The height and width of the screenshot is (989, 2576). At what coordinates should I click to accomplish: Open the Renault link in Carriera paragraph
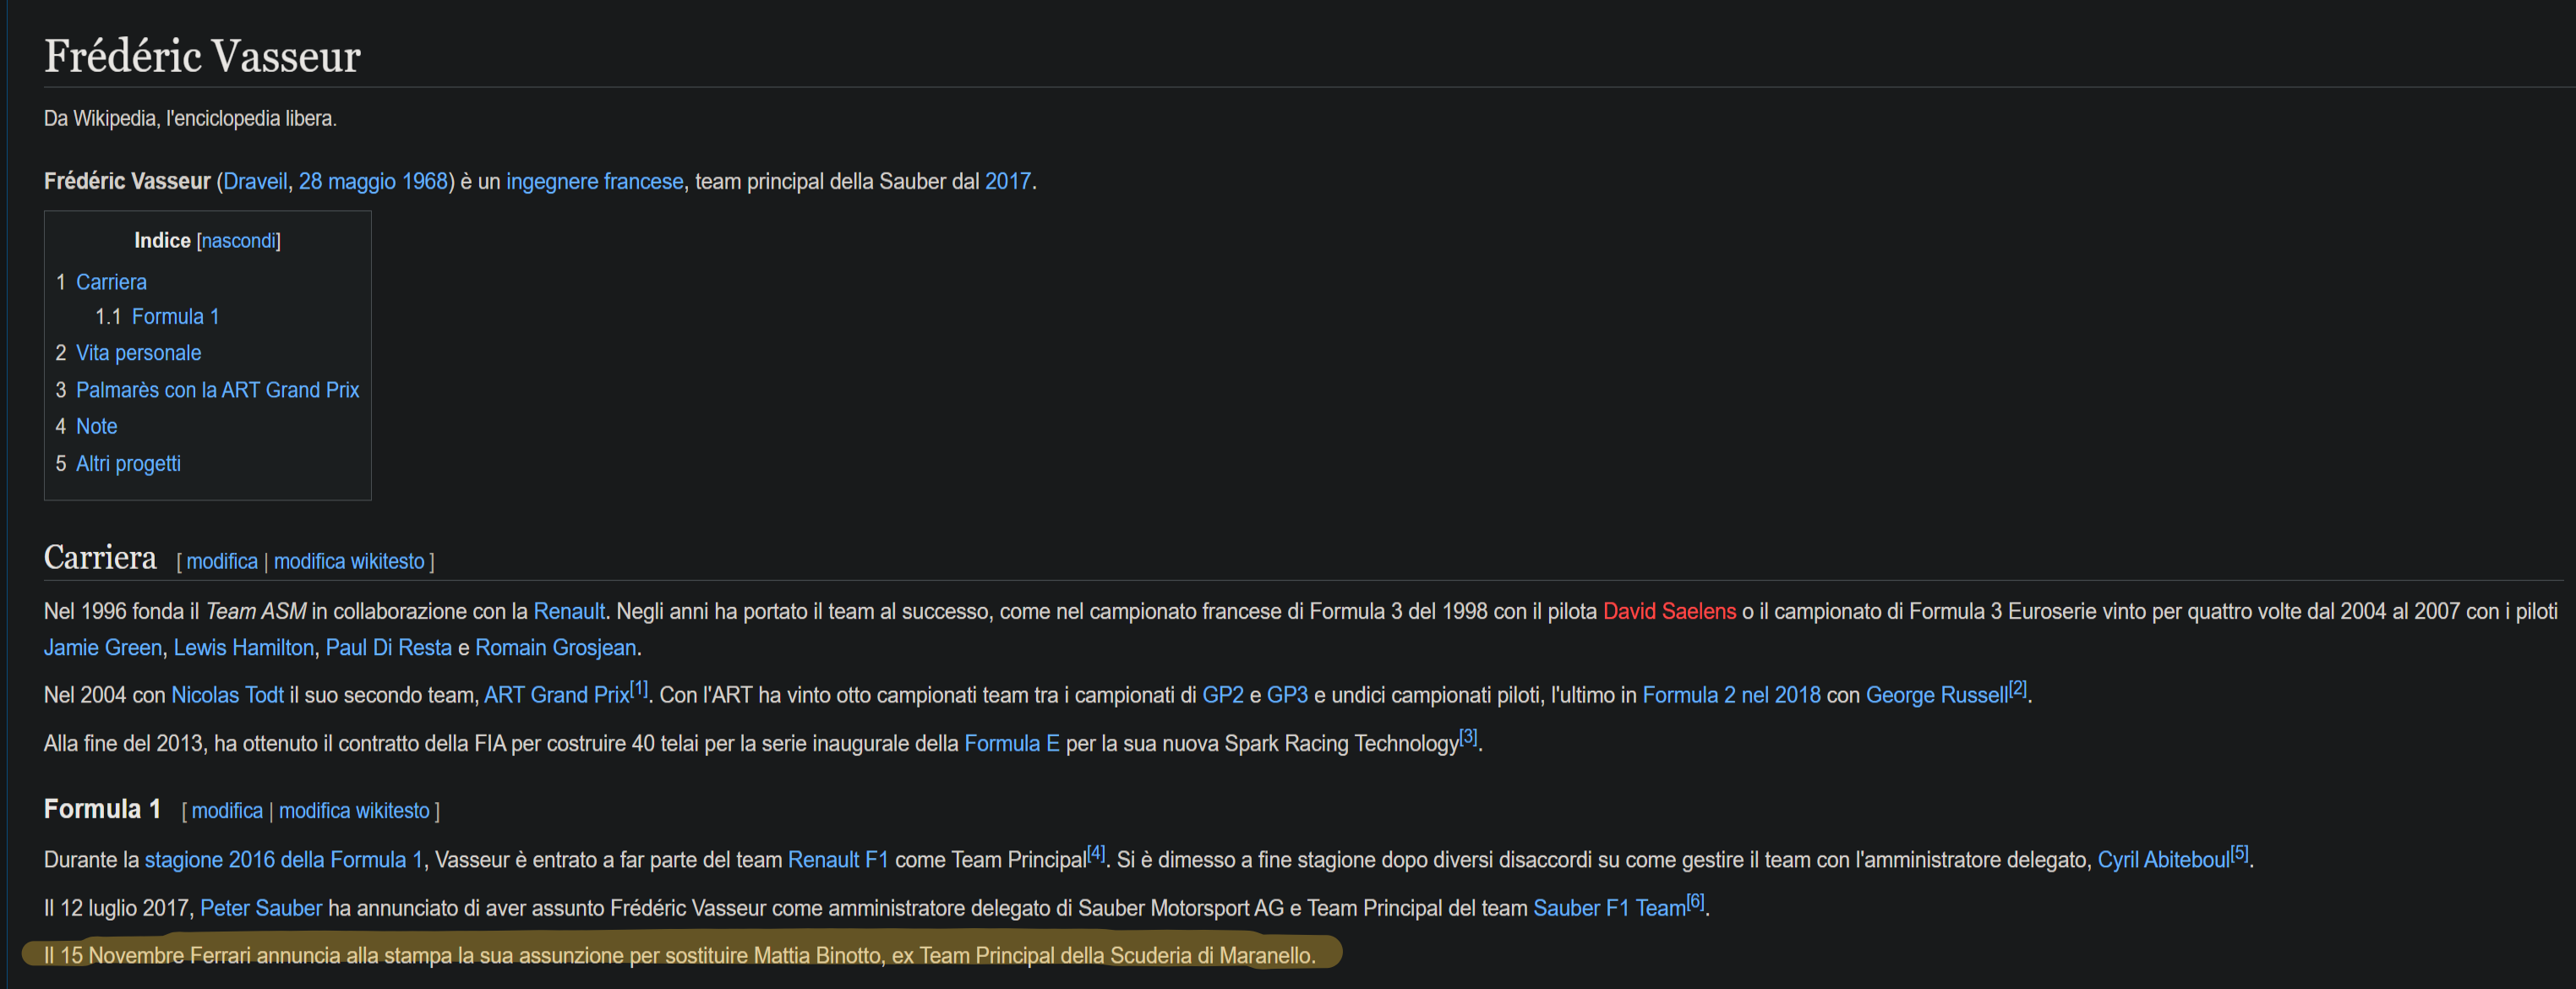(569, 611)
